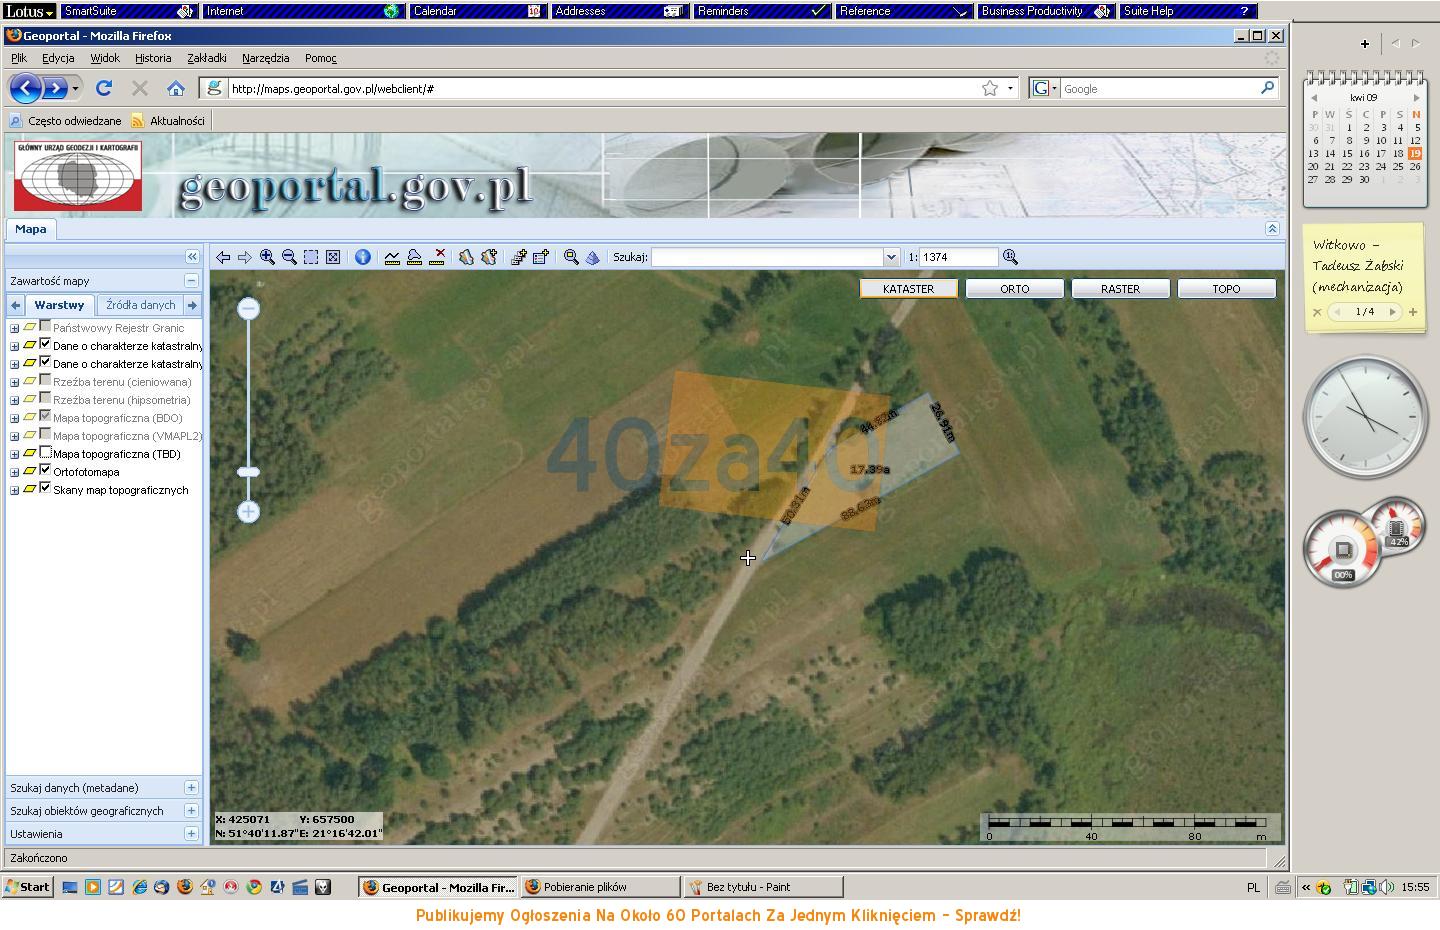This screenshot has width=1440, height=930.
Task: Go back in Firefox browser history
Action: tap(25, 88)
